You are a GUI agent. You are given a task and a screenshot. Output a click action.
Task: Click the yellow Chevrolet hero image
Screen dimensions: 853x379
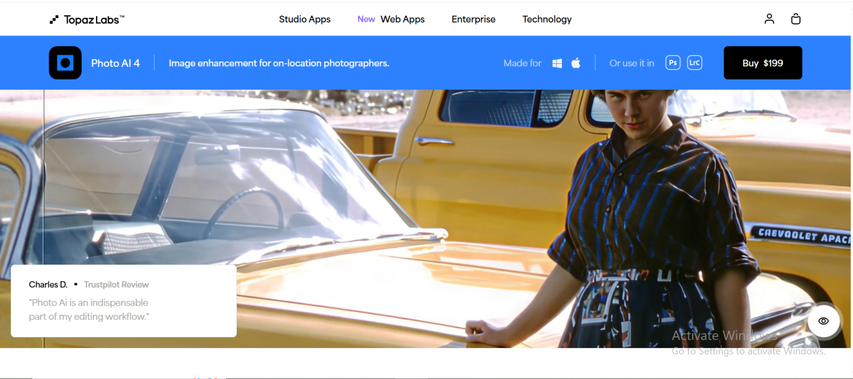pos(426,219)
